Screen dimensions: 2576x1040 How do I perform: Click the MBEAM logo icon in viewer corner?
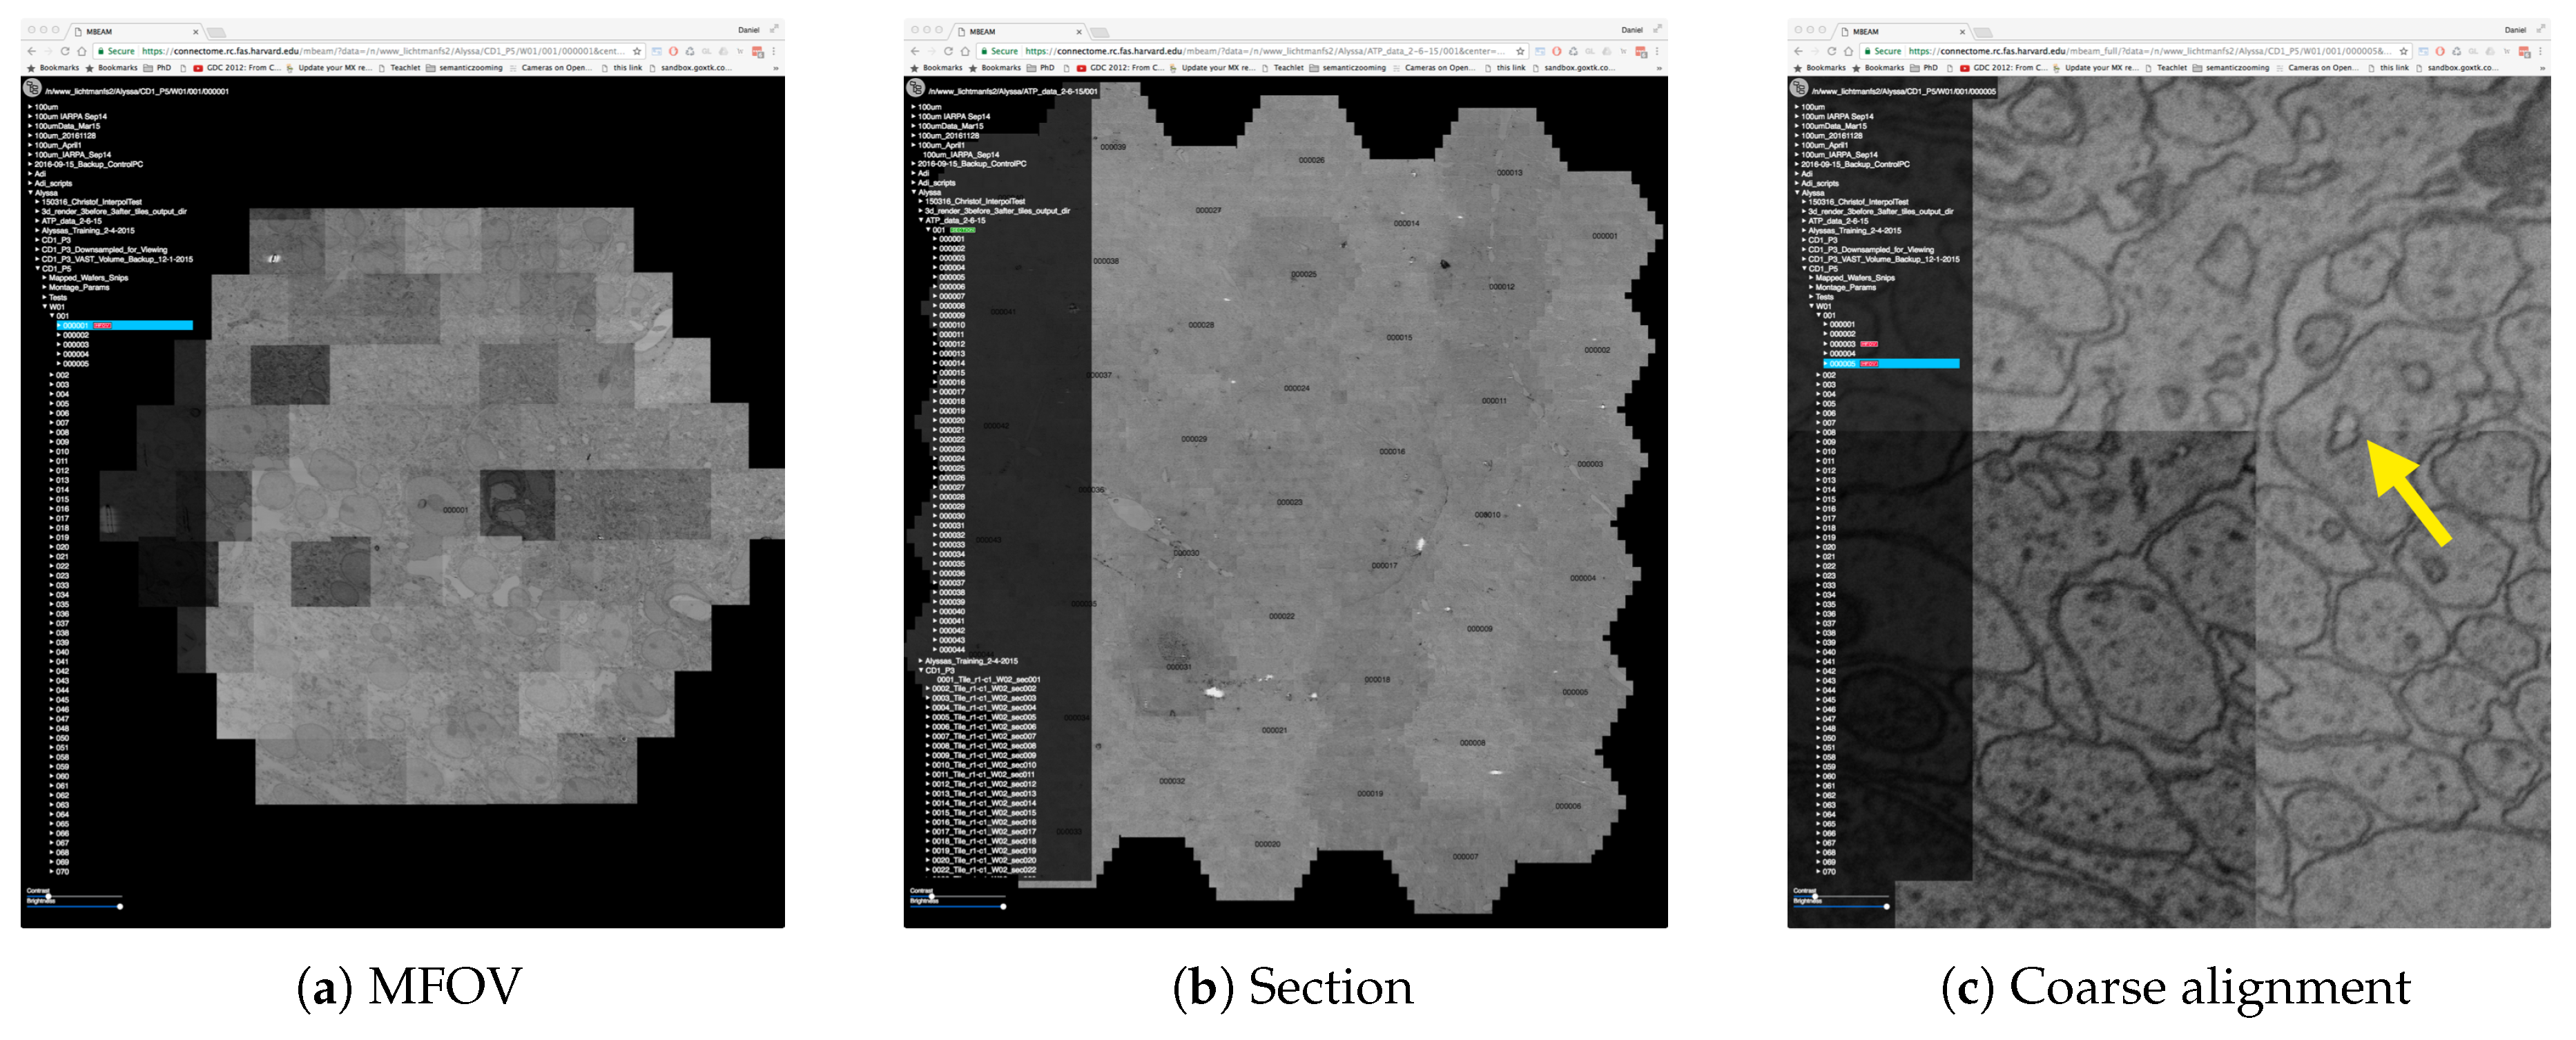click(32, 90)
